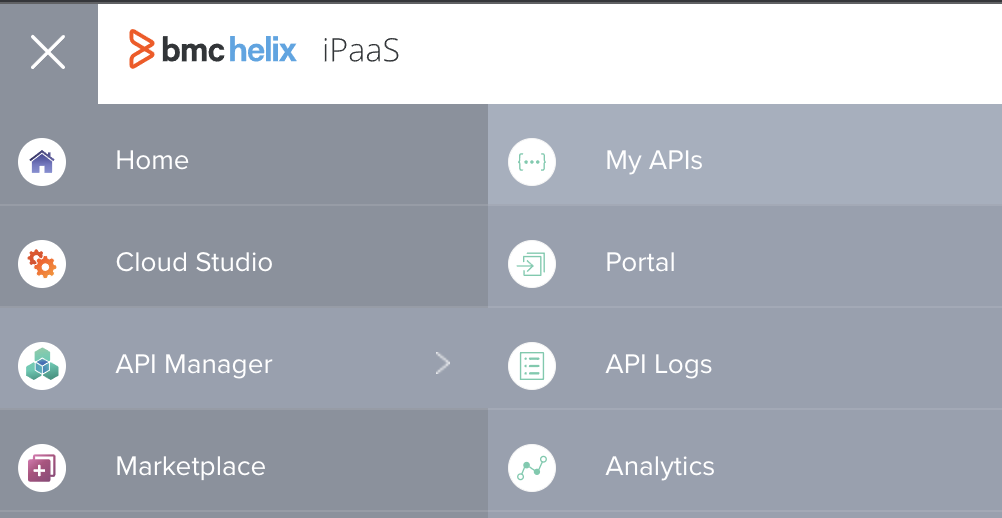Image resolution: width=1002 pixels, height=518 pixels.
Task: Close the navigation menu with the X
Action: pos(48,52)
